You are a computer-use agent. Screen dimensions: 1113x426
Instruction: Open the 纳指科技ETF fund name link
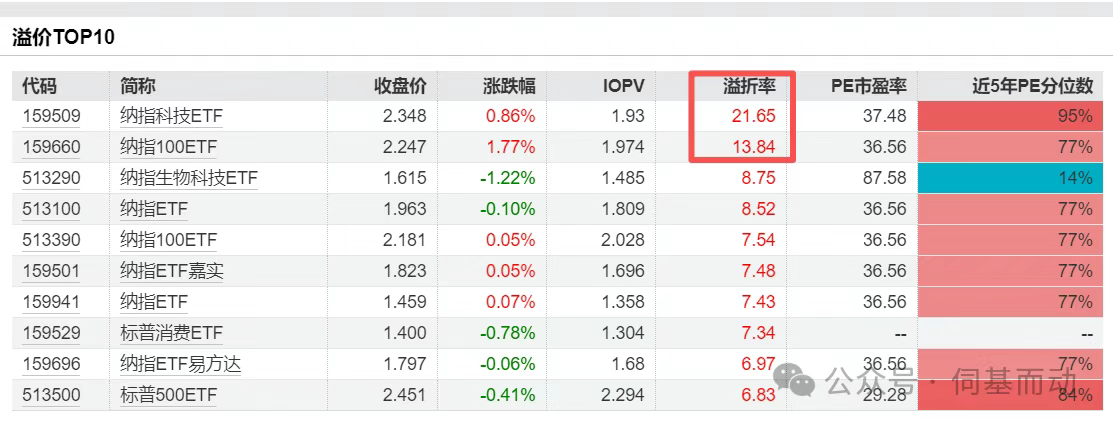click(x=171, y=116)
